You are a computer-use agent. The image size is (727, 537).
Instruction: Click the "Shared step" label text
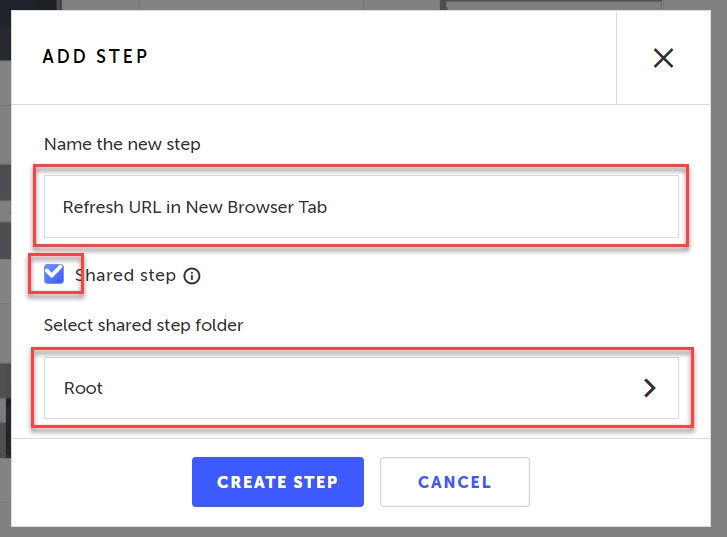(125, 275)
